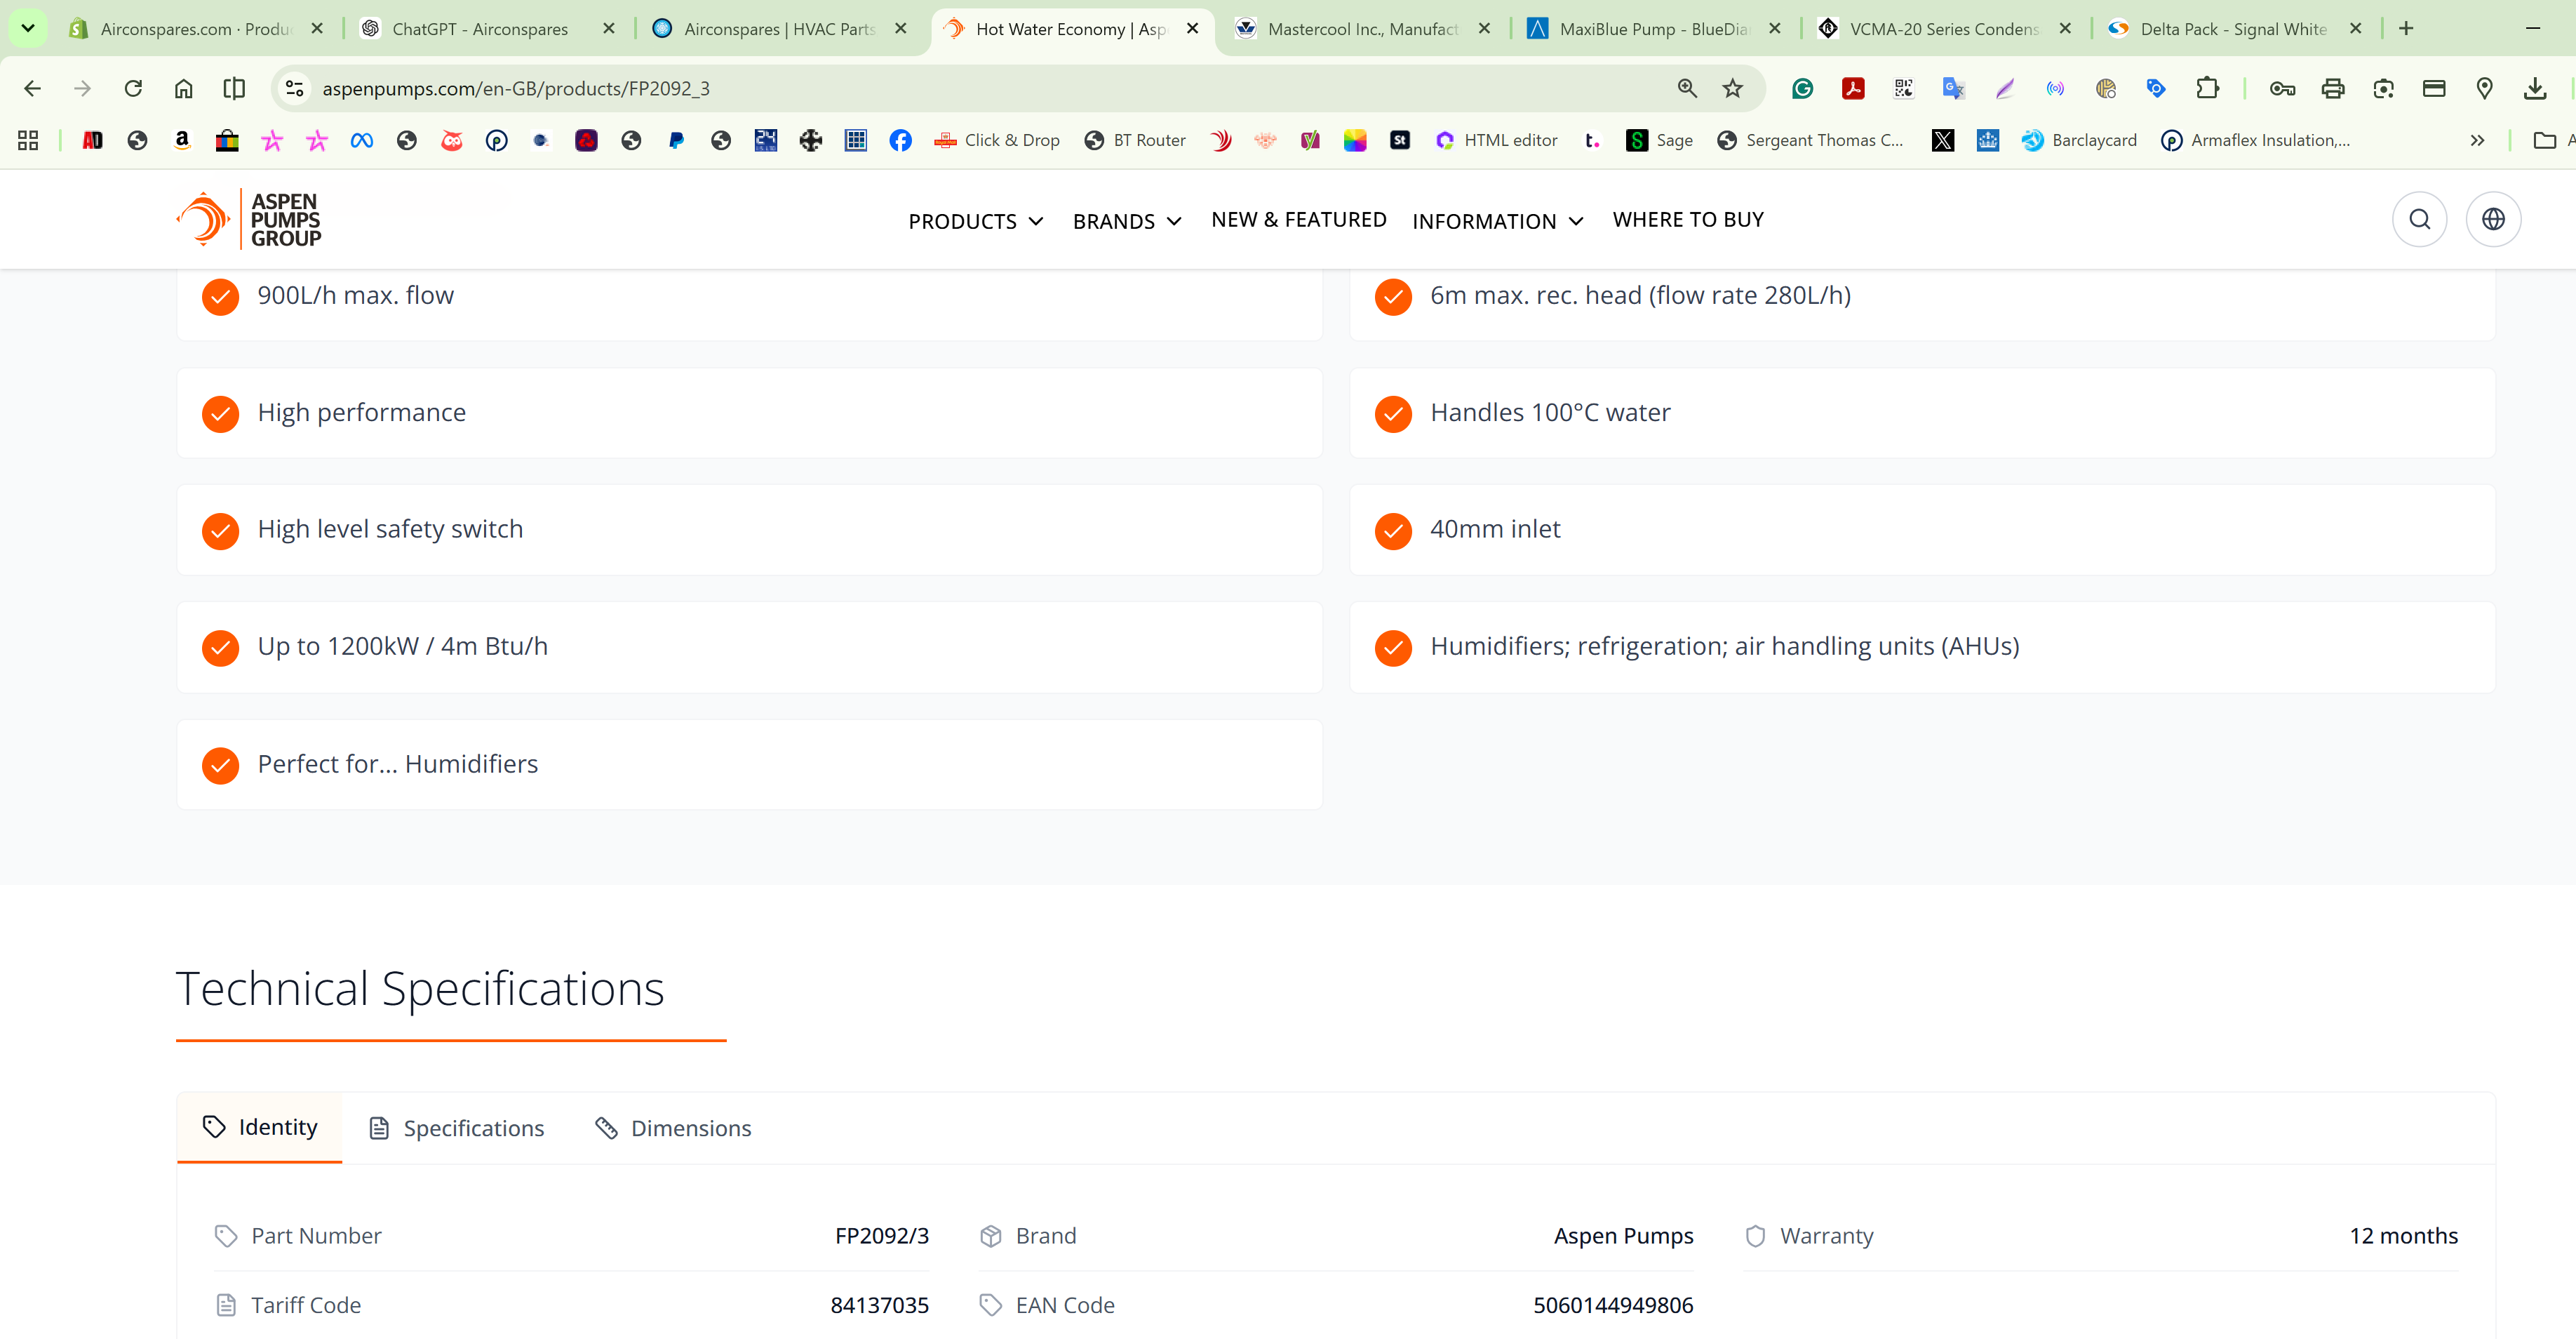
Task: Click the High level safety switch feature
Action: [x=750, y=530]
